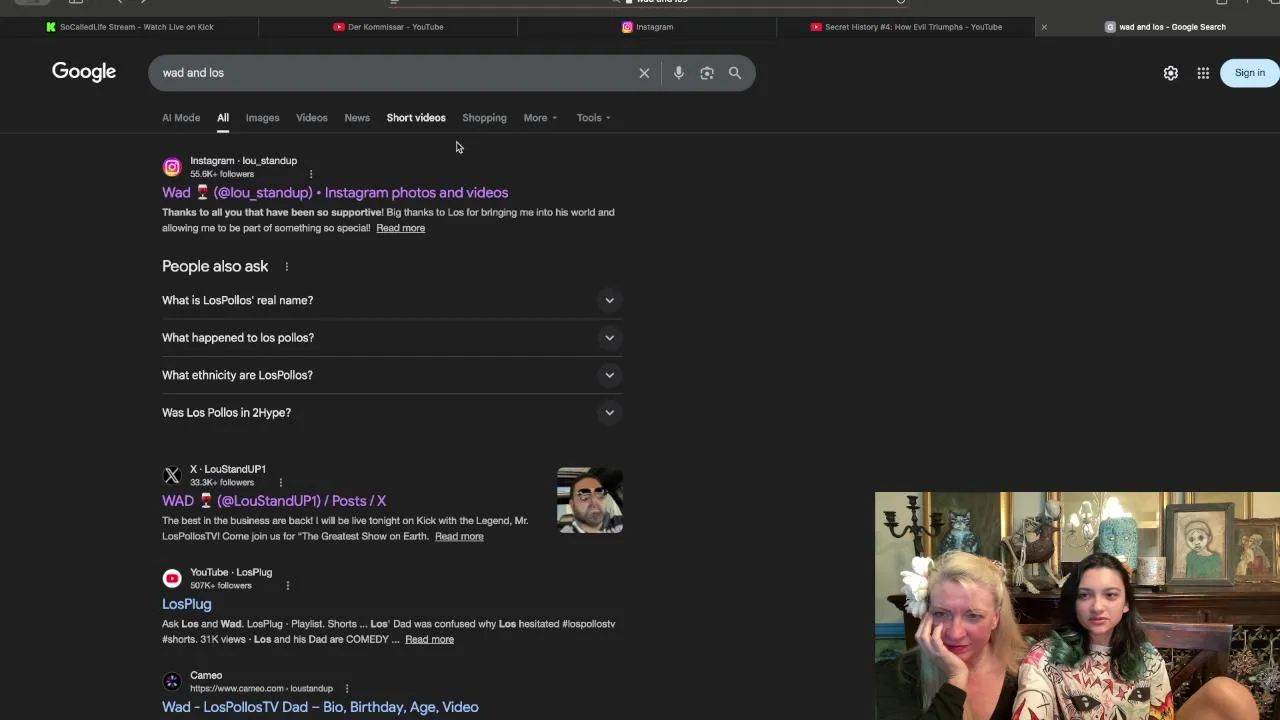Open Wad @lou_standup Instagram photos link
The image size is (1280, 720).
pyautogui.click(x=335, y=193)
